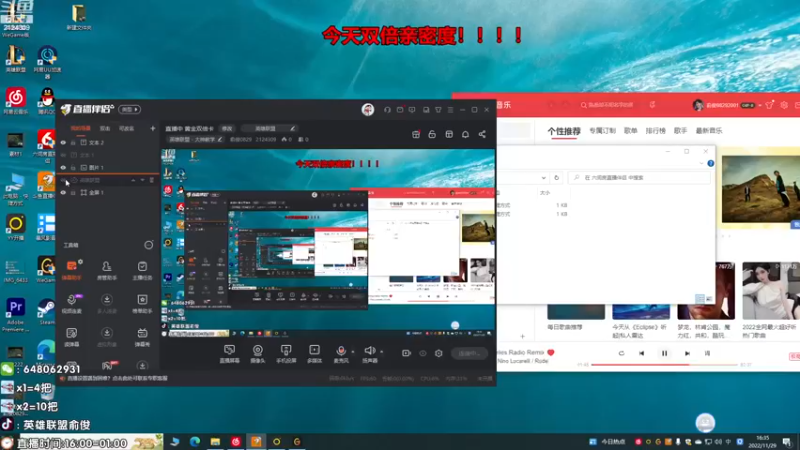Screen dimensions: 800x450
Task: Edit the 英雄联盟 category label
Action: pyautogui.click(x=268, y=129)
